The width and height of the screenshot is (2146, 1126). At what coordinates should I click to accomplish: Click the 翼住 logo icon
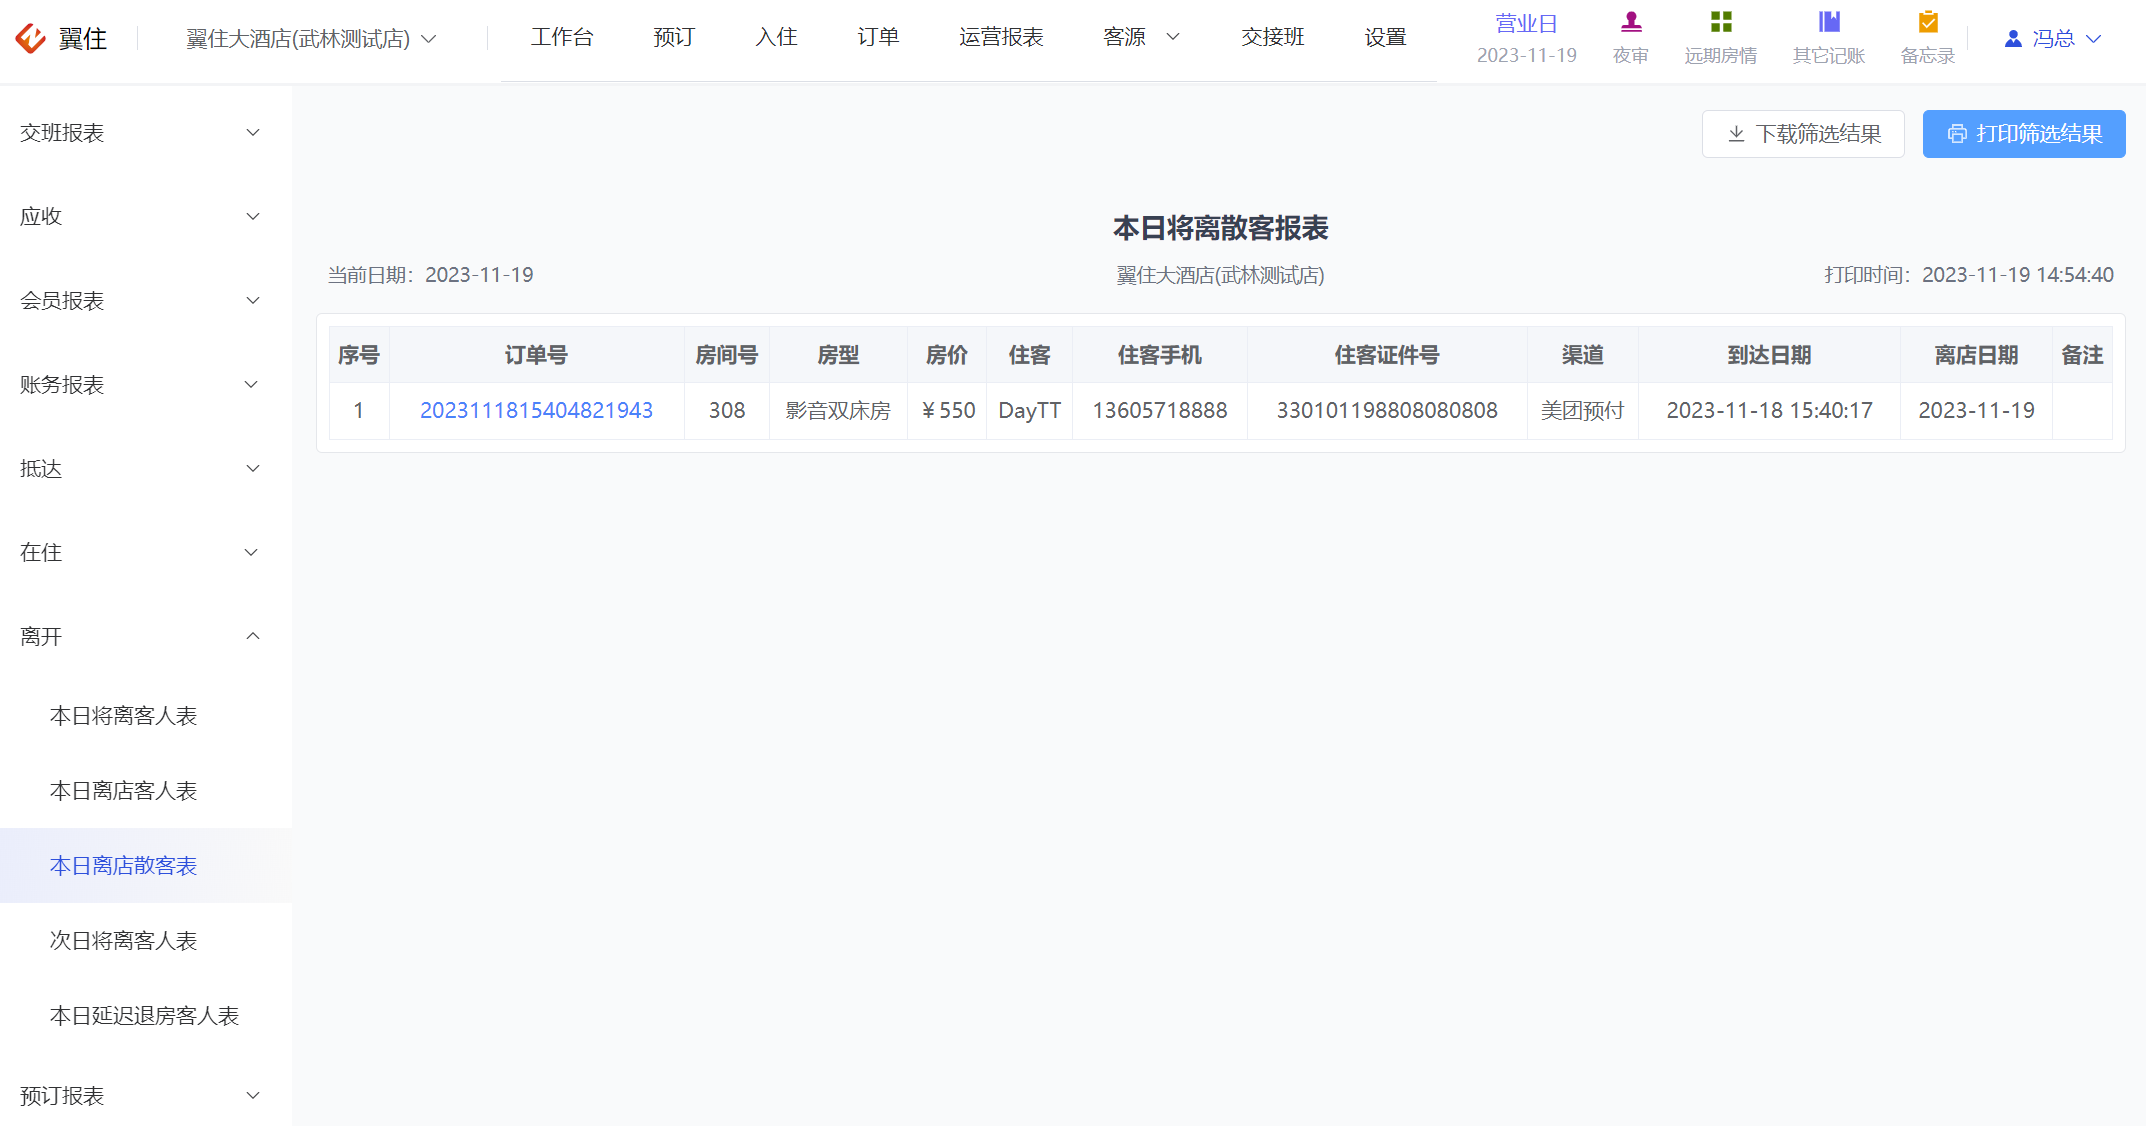[31, 38]
